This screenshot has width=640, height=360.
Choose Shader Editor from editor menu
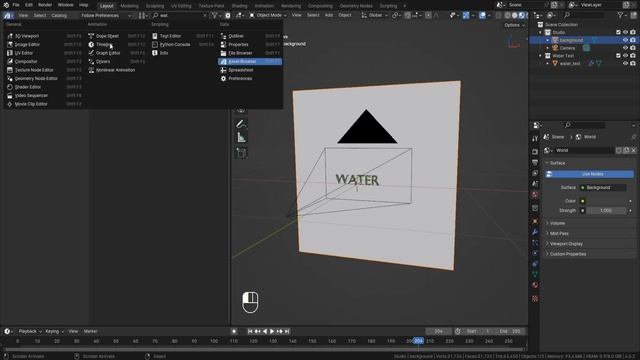click(x=44, y=87)
